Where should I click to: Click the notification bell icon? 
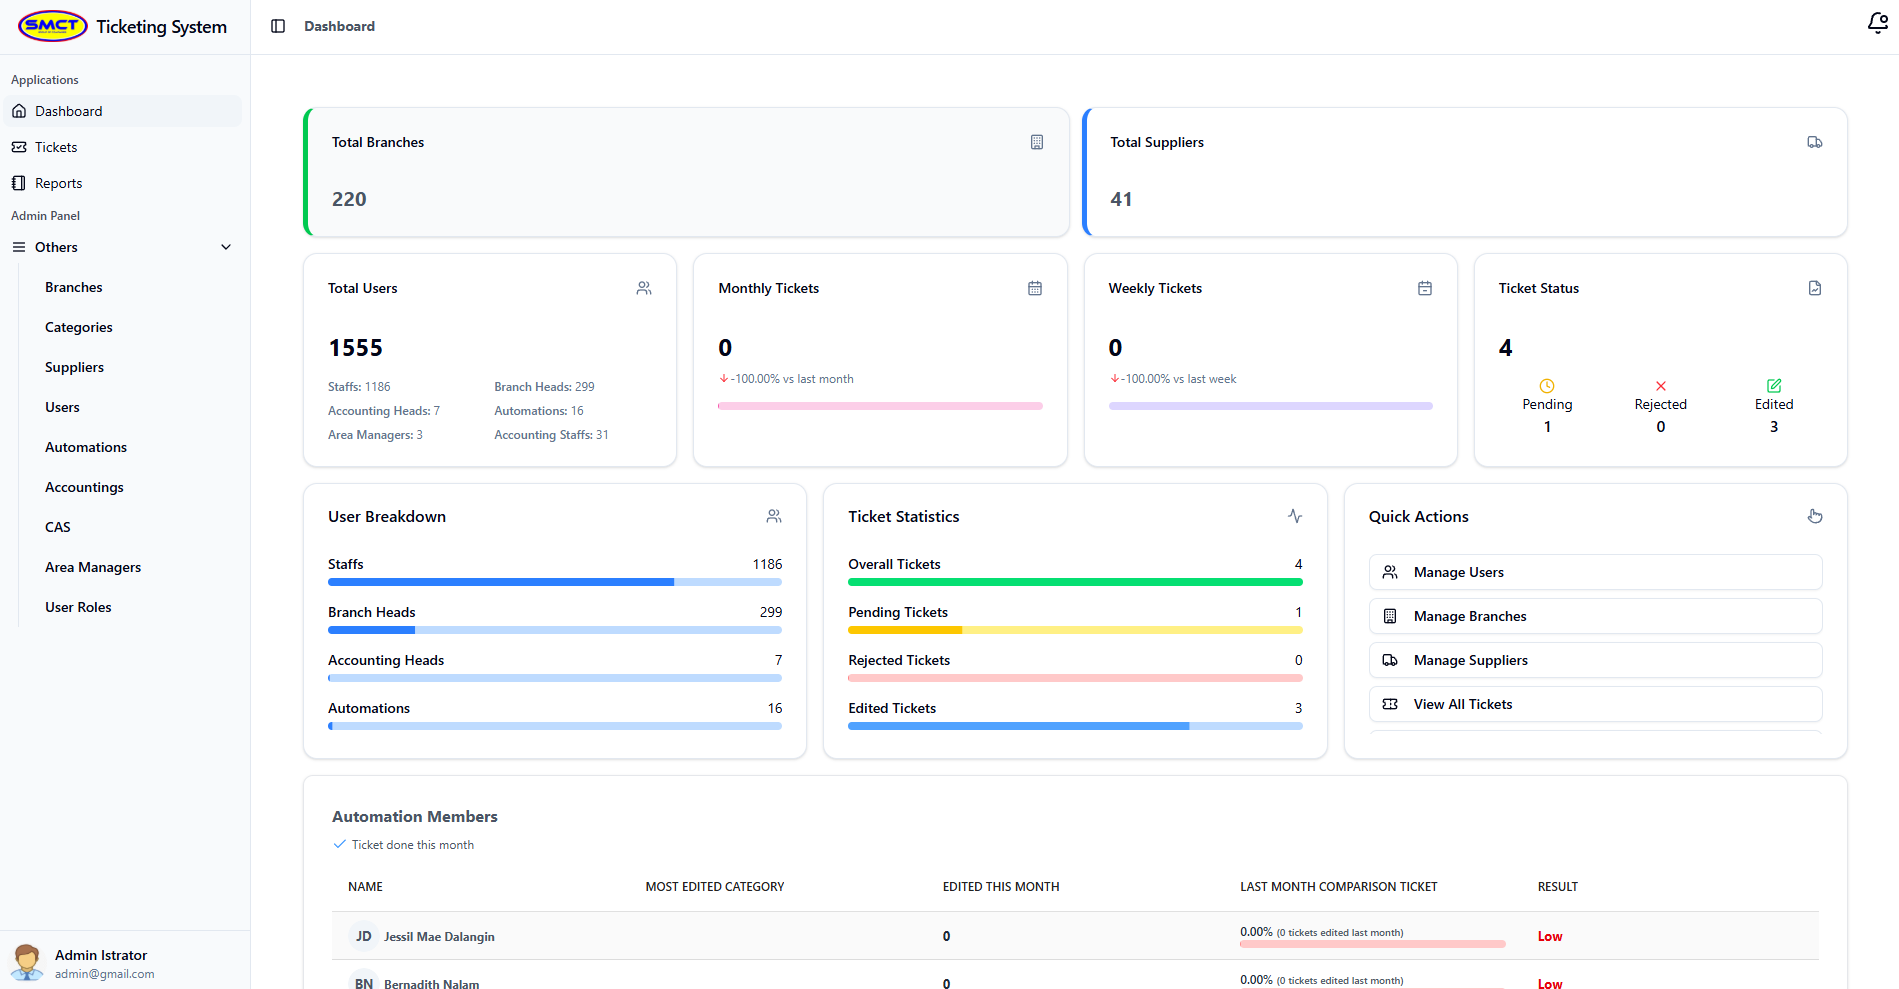(x=1877, y=23)
